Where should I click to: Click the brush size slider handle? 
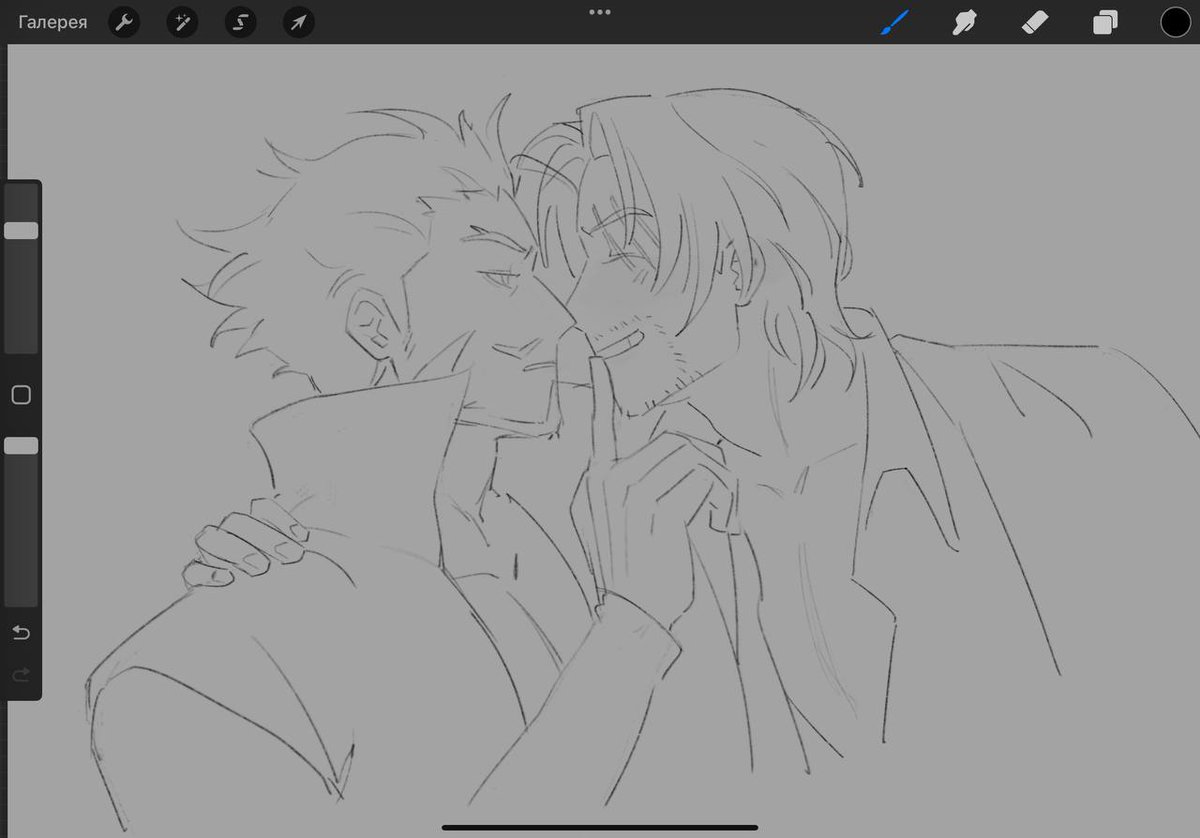[x=21, y=231]
